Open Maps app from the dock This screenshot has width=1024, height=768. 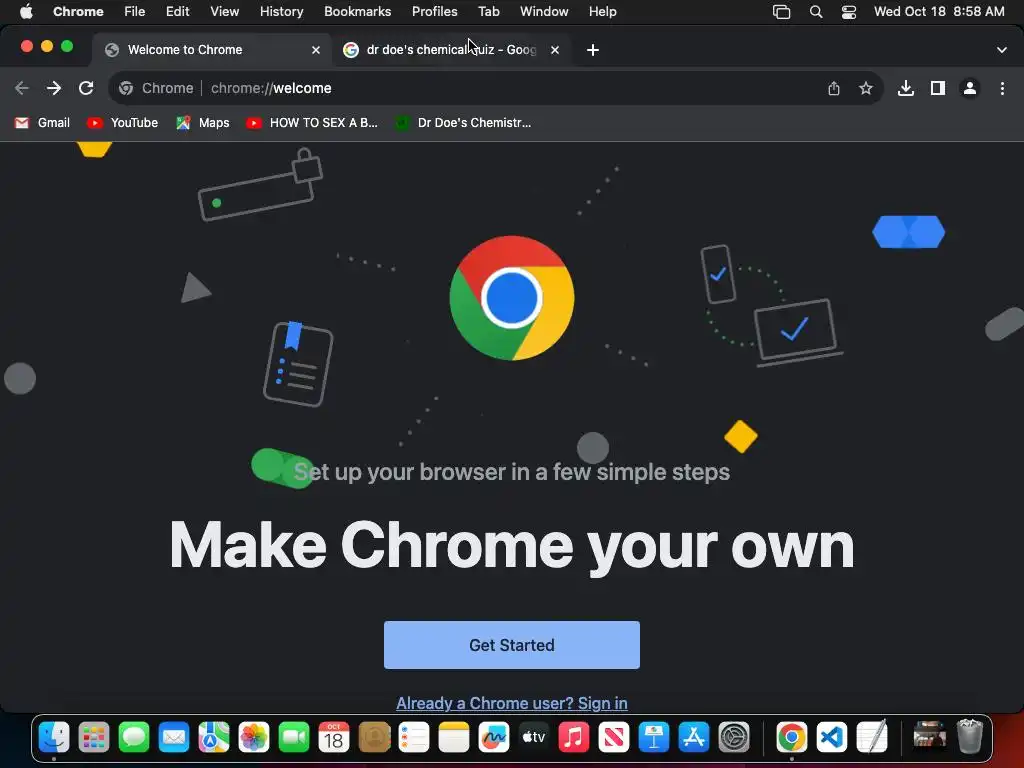pyautogui.click(x=214, y=738)
